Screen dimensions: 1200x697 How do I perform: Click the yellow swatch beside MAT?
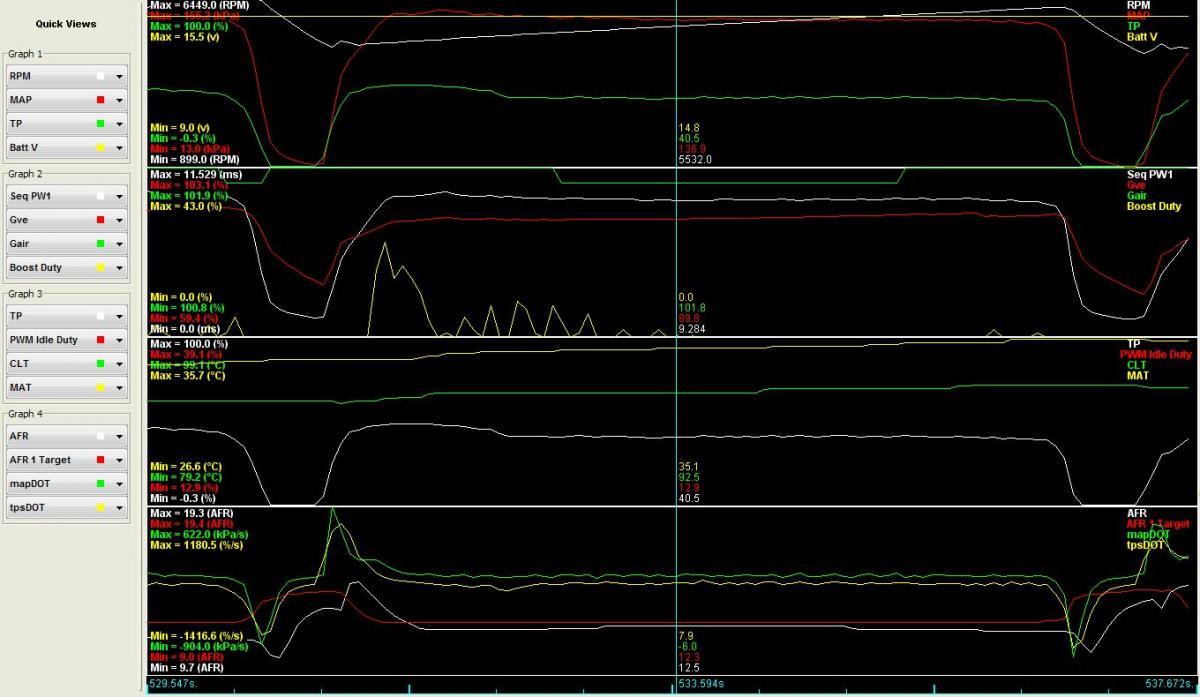(x=101, y=388)
